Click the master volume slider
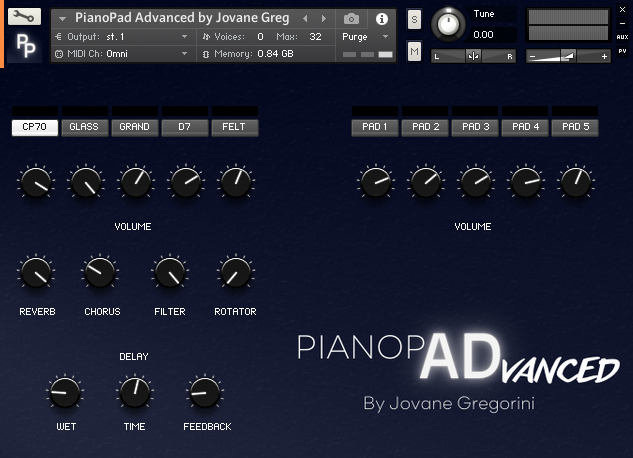The height and width of the screenshot is (458, 633). click(x=568, y=56)
